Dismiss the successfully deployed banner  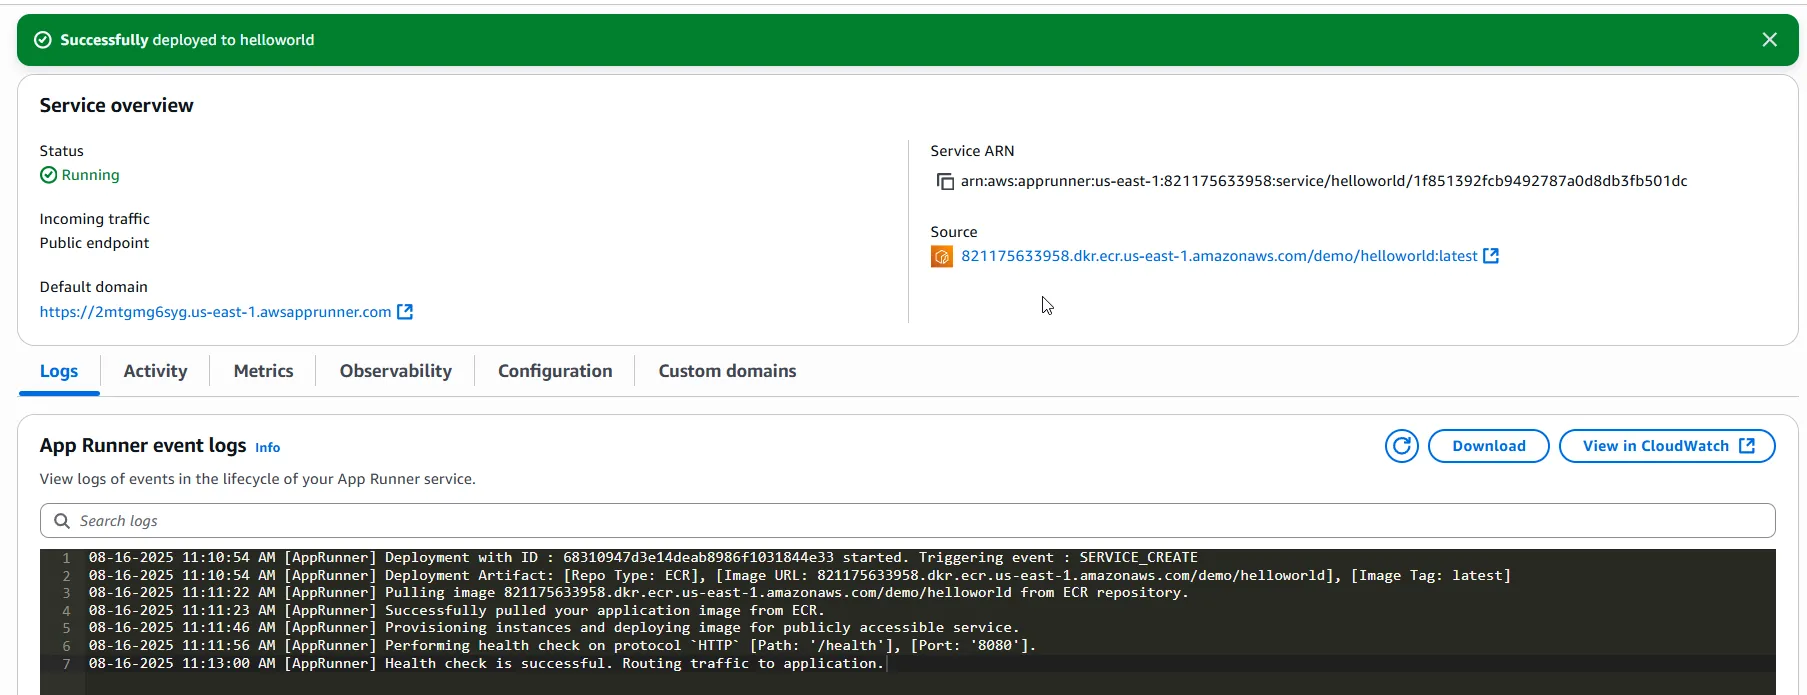click(1769, 40)
